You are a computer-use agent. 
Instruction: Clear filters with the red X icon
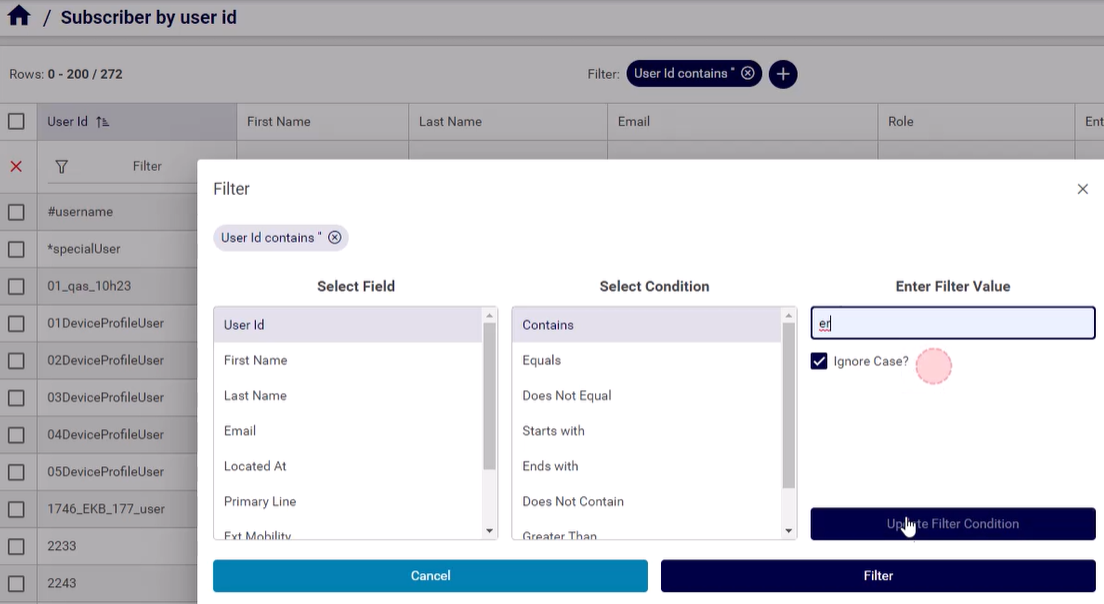[16, 166]
